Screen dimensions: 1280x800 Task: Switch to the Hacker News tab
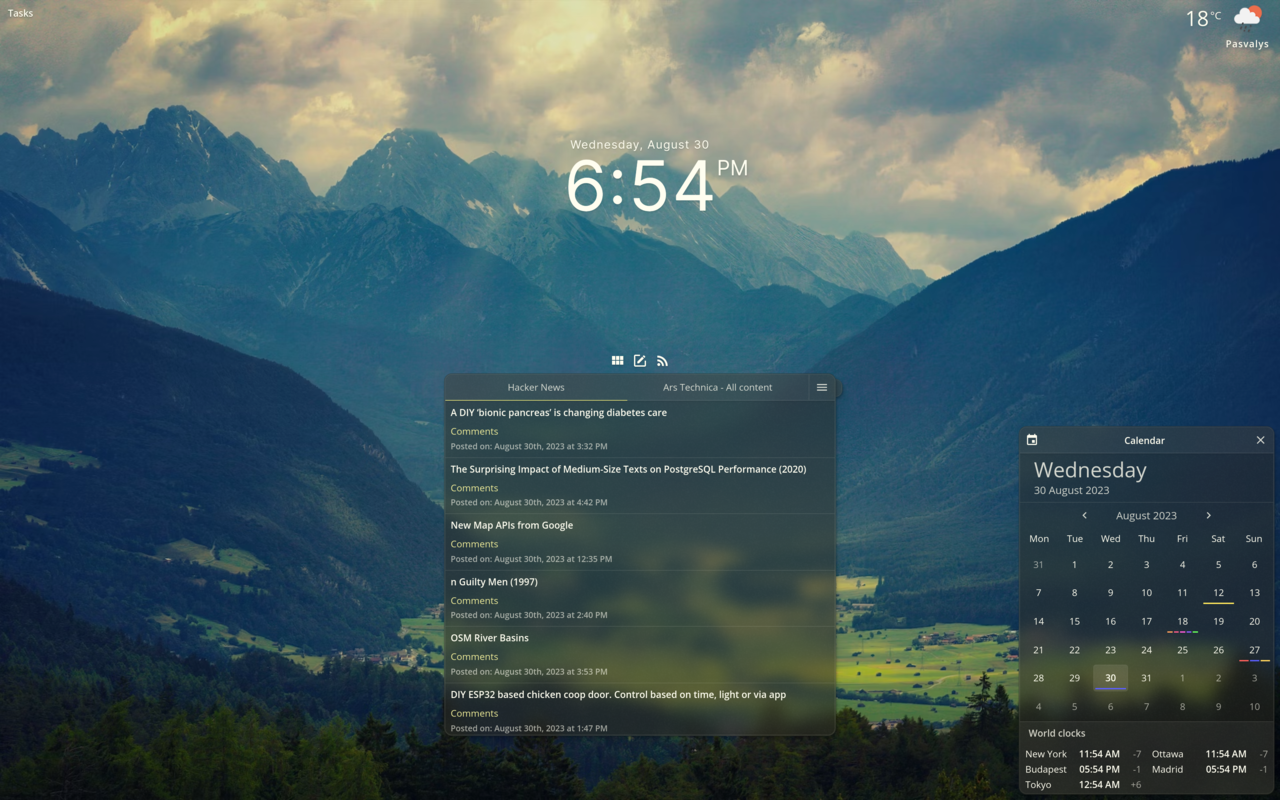(x=536, y=387)
